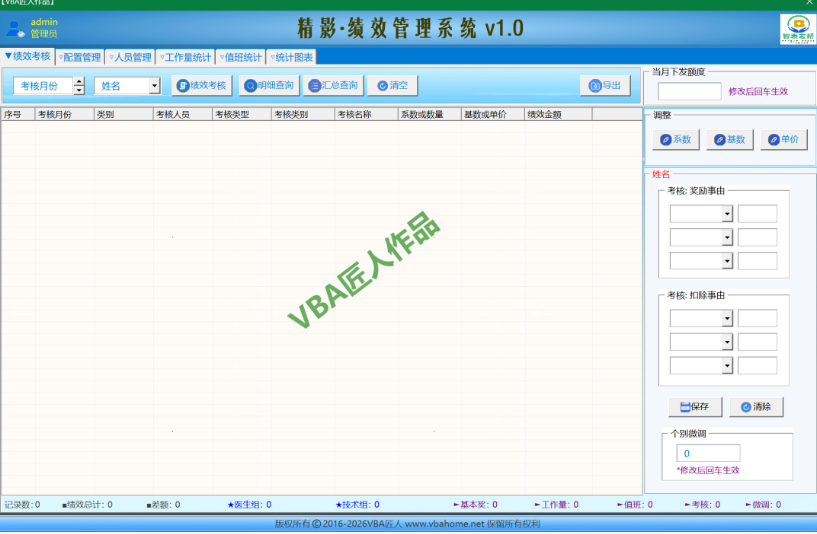Click the 考核月份 input field
The width and height of the screenshot is (817, 534).
(43, 86)
